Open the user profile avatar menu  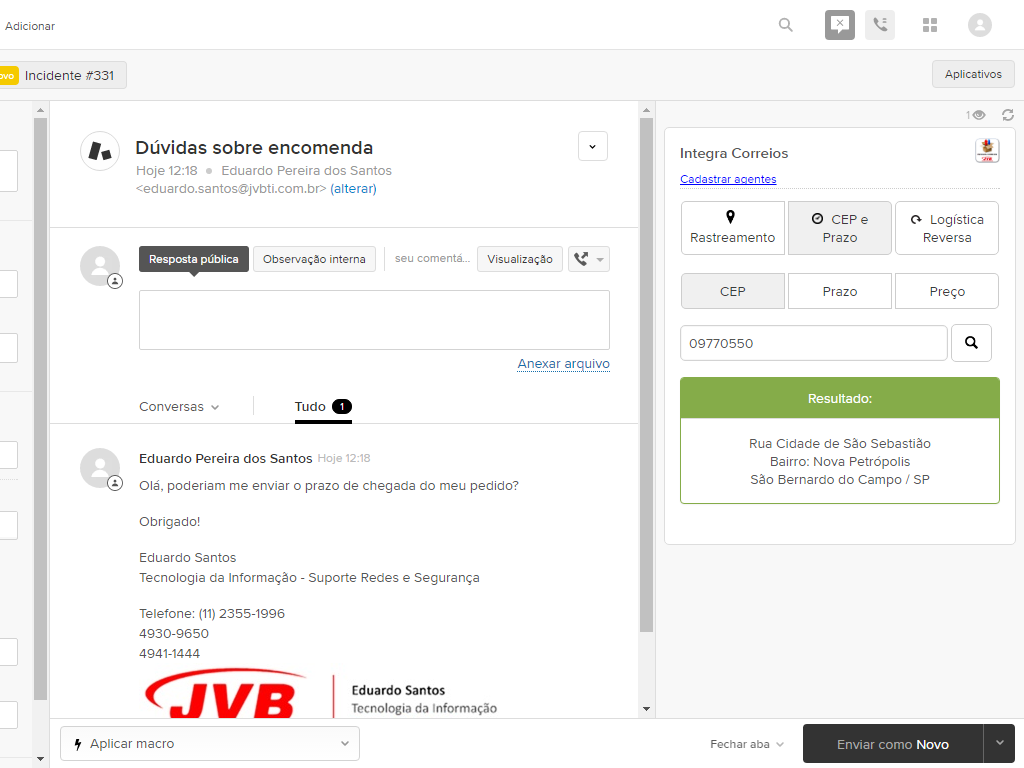980,25
